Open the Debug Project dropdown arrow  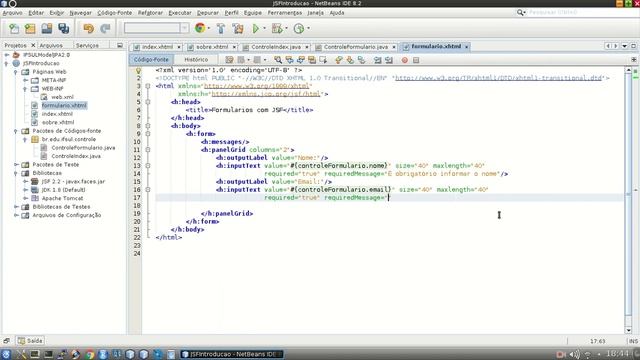tap(286, 29)
